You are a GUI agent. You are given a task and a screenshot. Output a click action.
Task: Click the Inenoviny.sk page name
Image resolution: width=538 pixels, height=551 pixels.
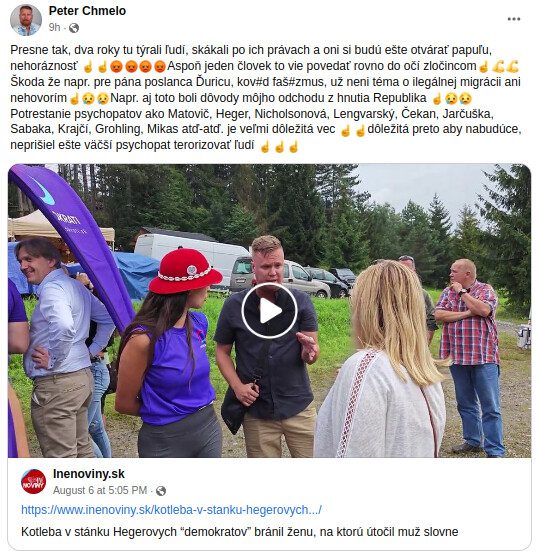[89, 474]
